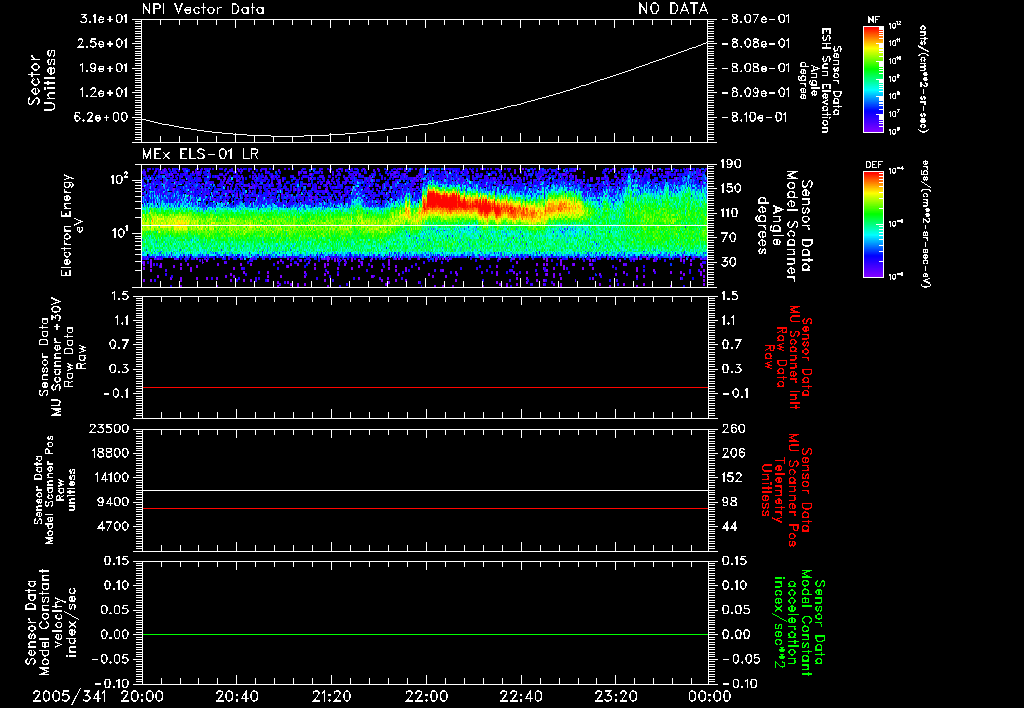Click the NF color bar legend
Image resolution: width=1024 pixels, height=708 pixels.
[874, 79]
